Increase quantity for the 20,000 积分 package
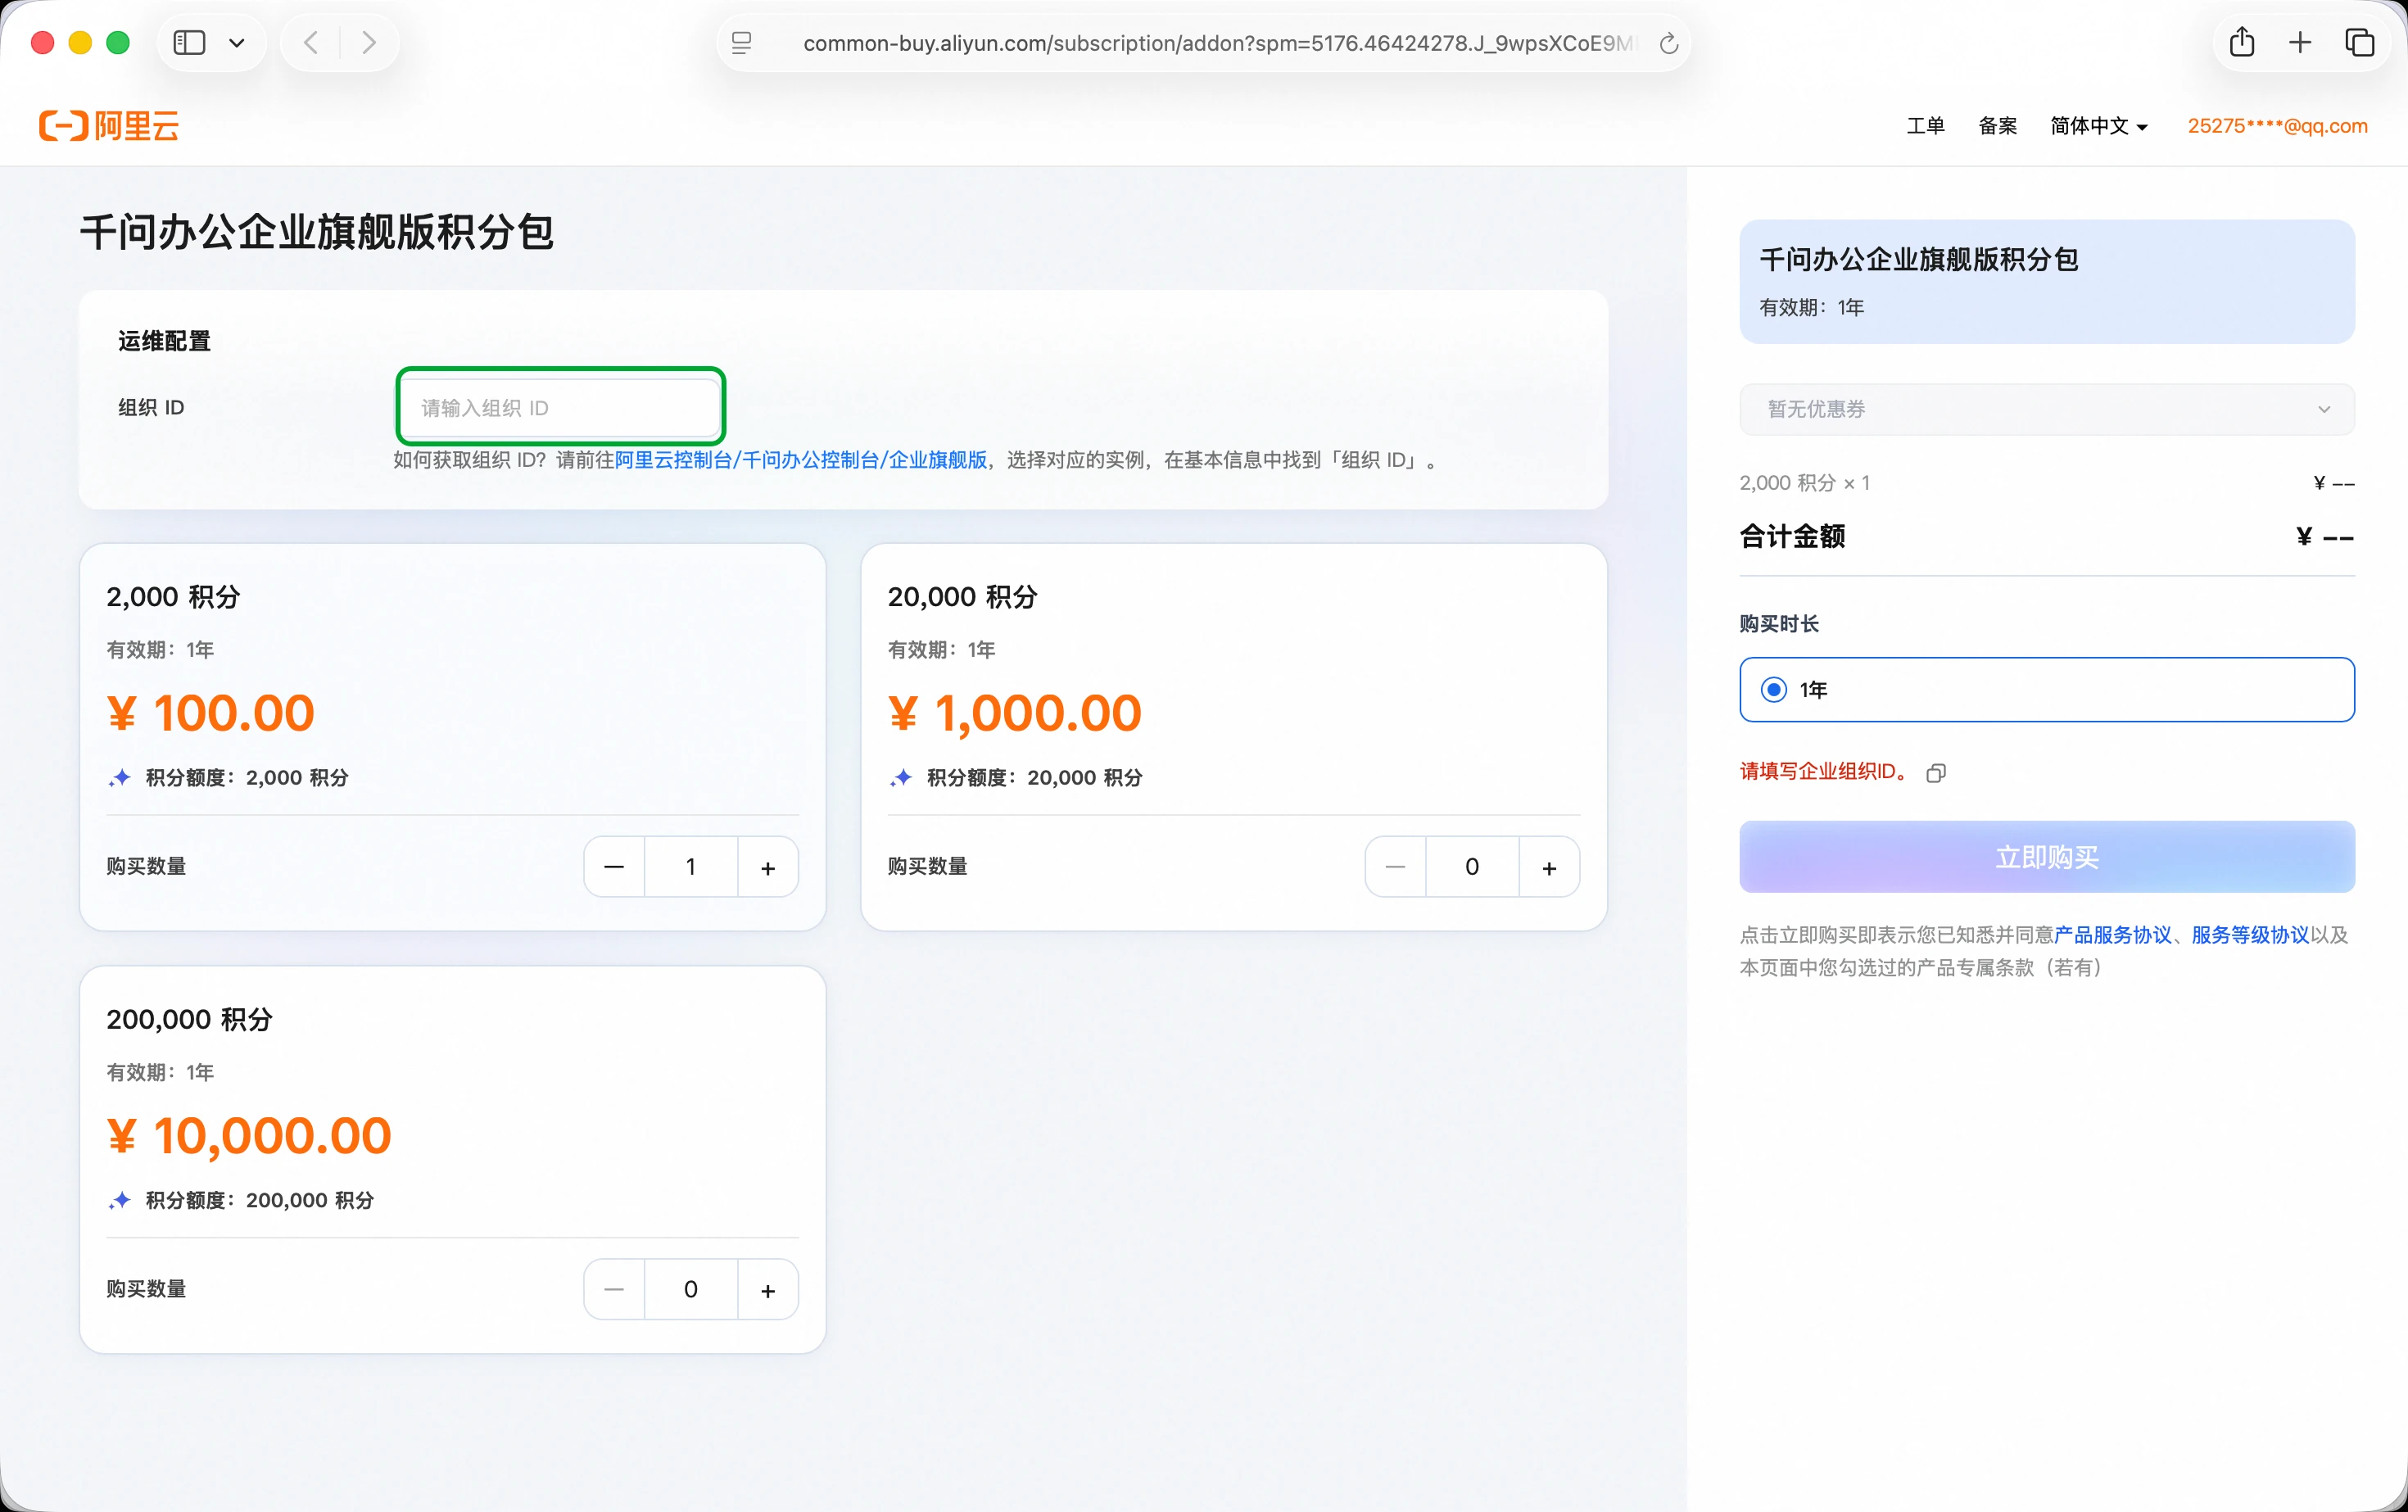 tap(1549, 867)
